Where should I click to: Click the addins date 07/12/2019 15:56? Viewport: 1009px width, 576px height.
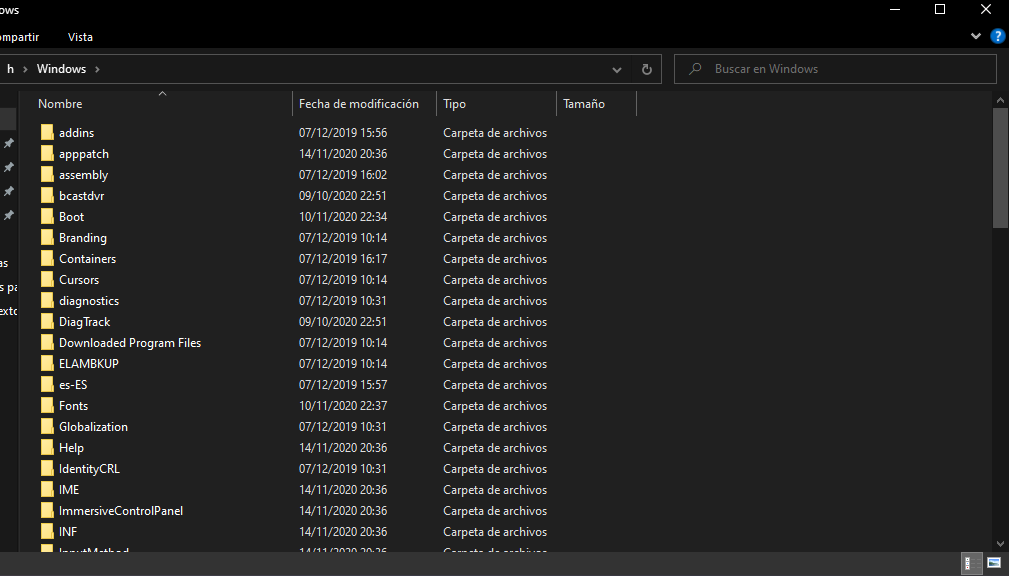[x=343, y=133]
